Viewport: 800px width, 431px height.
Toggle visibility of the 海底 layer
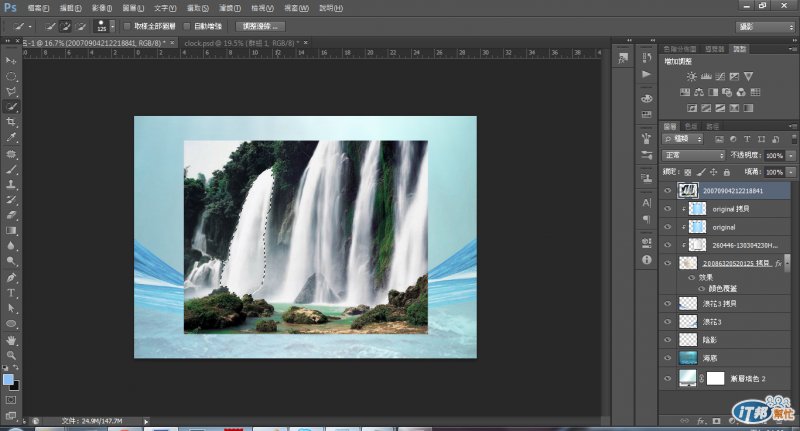668,357
